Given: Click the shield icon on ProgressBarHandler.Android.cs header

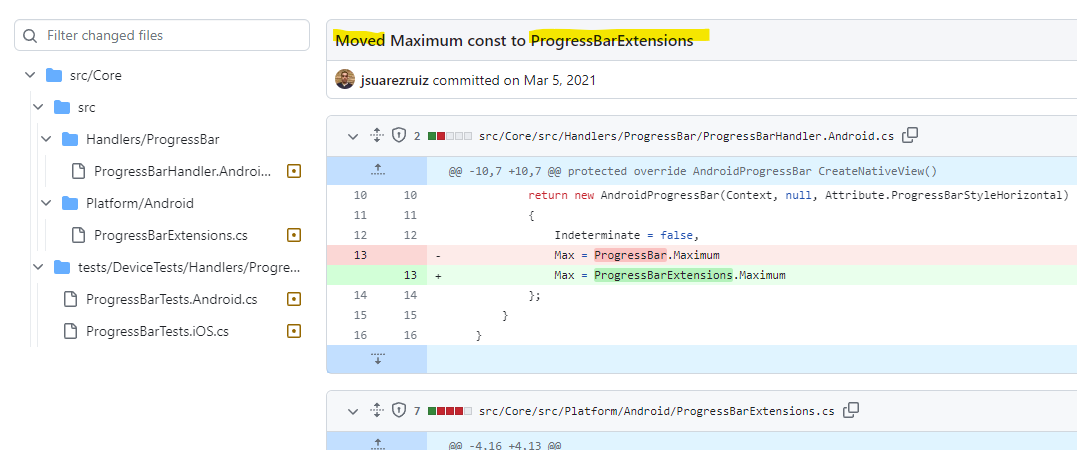Looking at the screenshot, I should pos(398,135).
